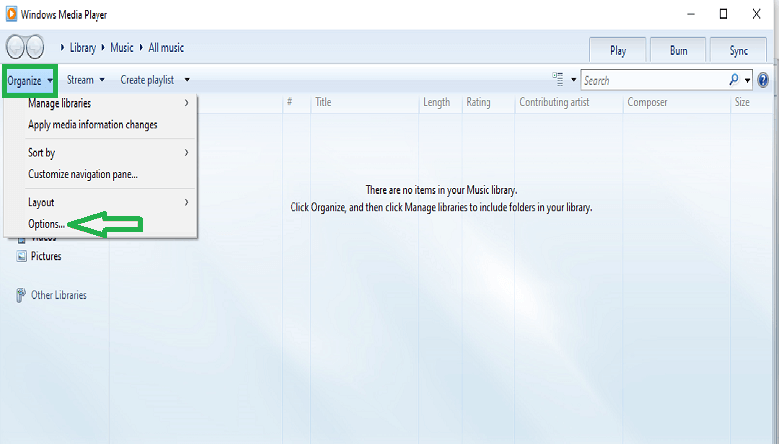The image size is (779, 444).
Task: Click the Create playlist button
Action: click(x=147, y=80)
